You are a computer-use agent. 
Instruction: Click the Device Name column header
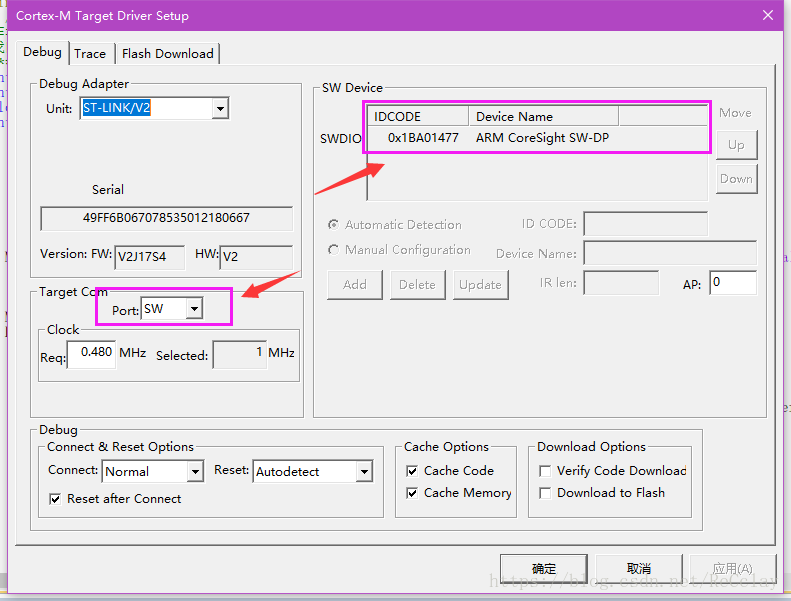click(x=544, y=117)
